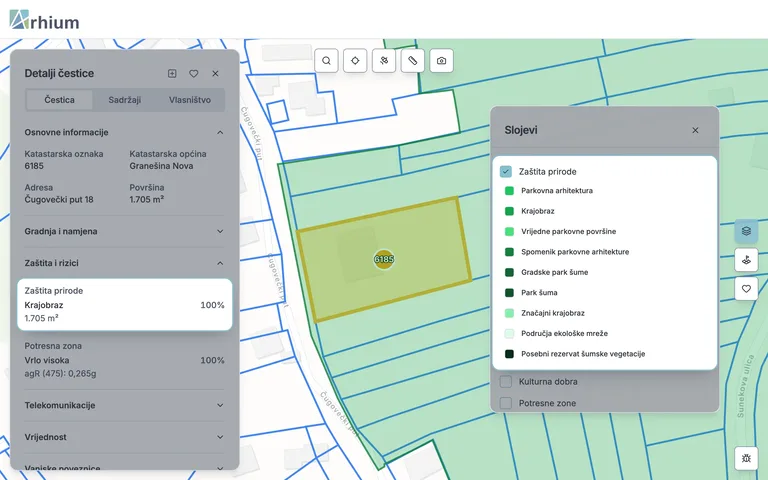Click the Gradske park šume swatch

click(x=509, y=272)
